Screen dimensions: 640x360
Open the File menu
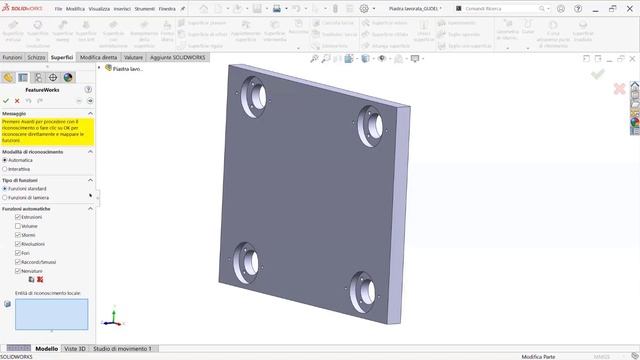[58, 9]
